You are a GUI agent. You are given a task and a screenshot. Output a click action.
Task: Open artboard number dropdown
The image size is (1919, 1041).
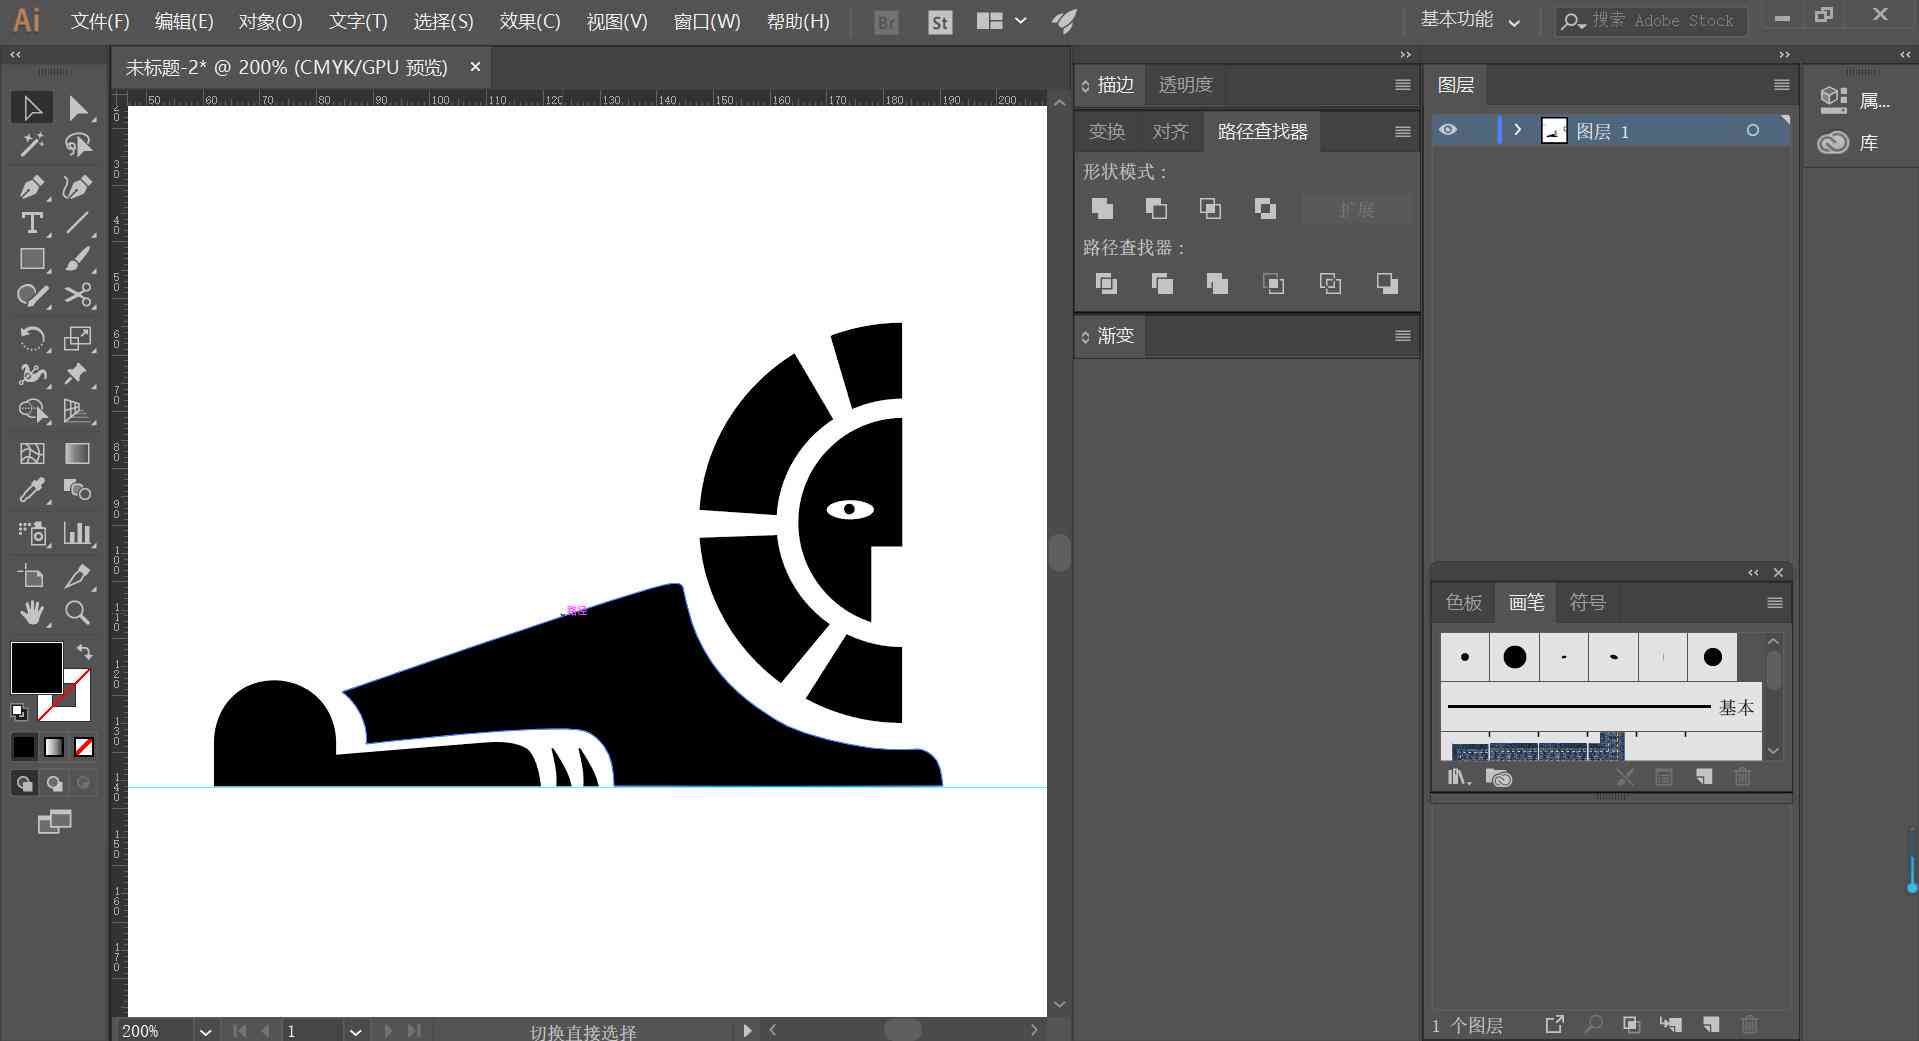coord(355,1031)
